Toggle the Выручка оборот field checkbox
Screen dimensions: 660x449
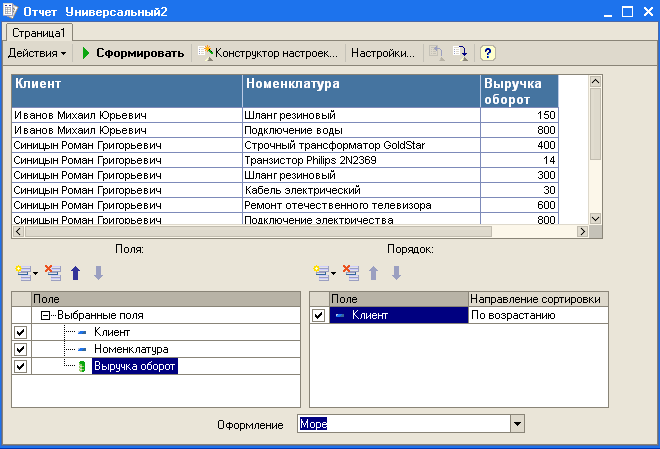(21, 366)
